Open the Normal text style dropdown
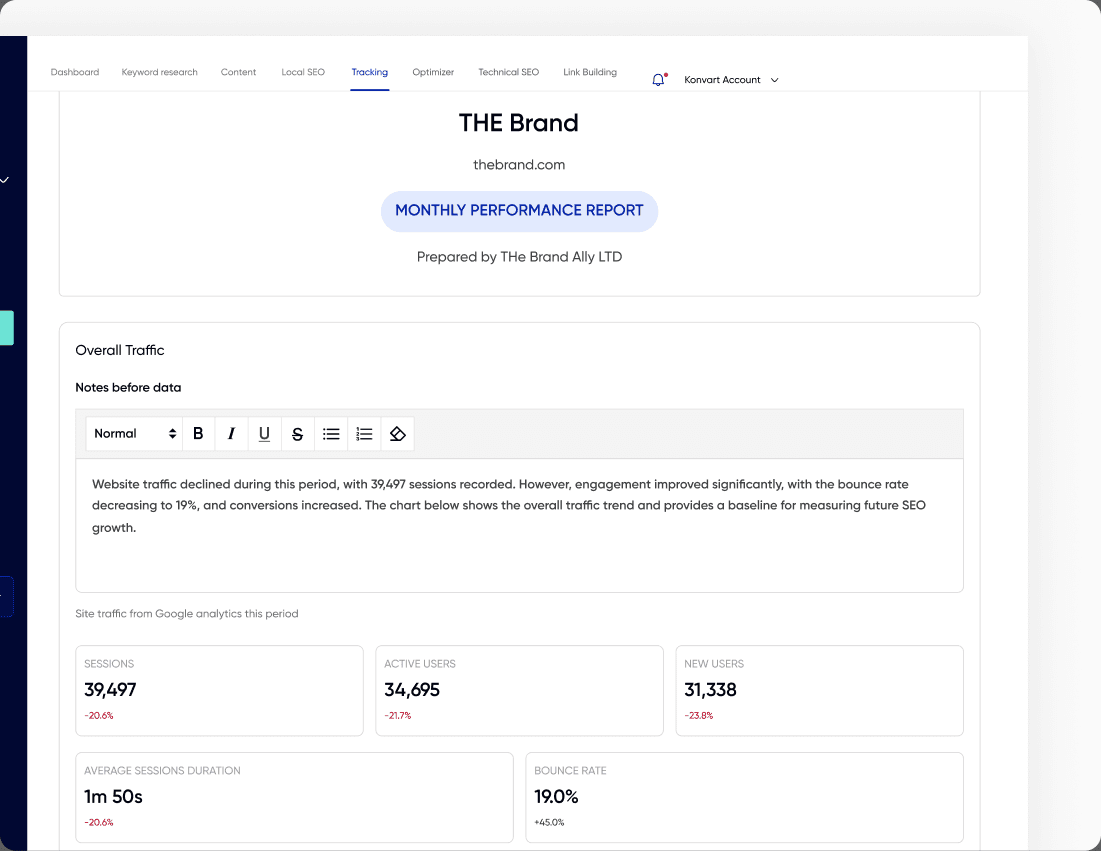Image resolution: width=1101 pixels, height=851 pixels. coord(134,434)
